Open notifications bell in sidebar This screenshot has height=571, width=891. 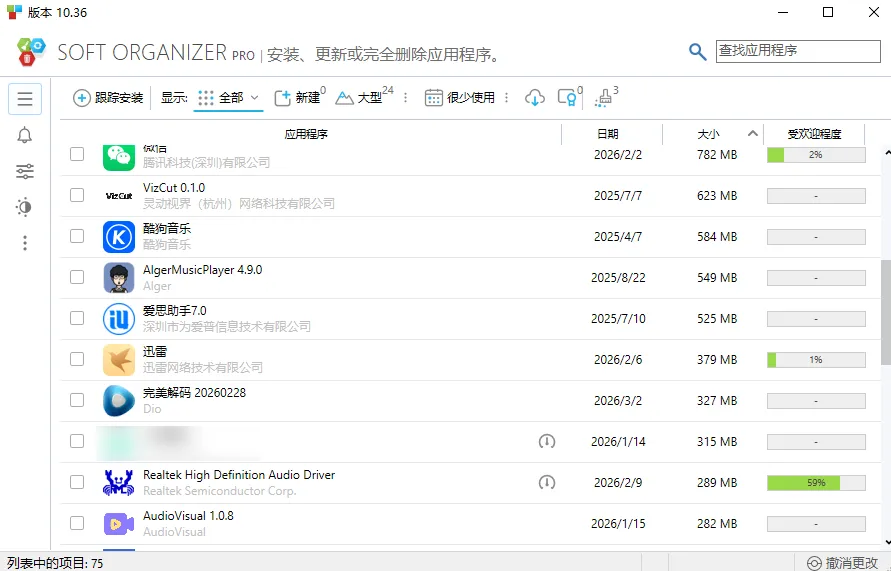coord(24,135)
